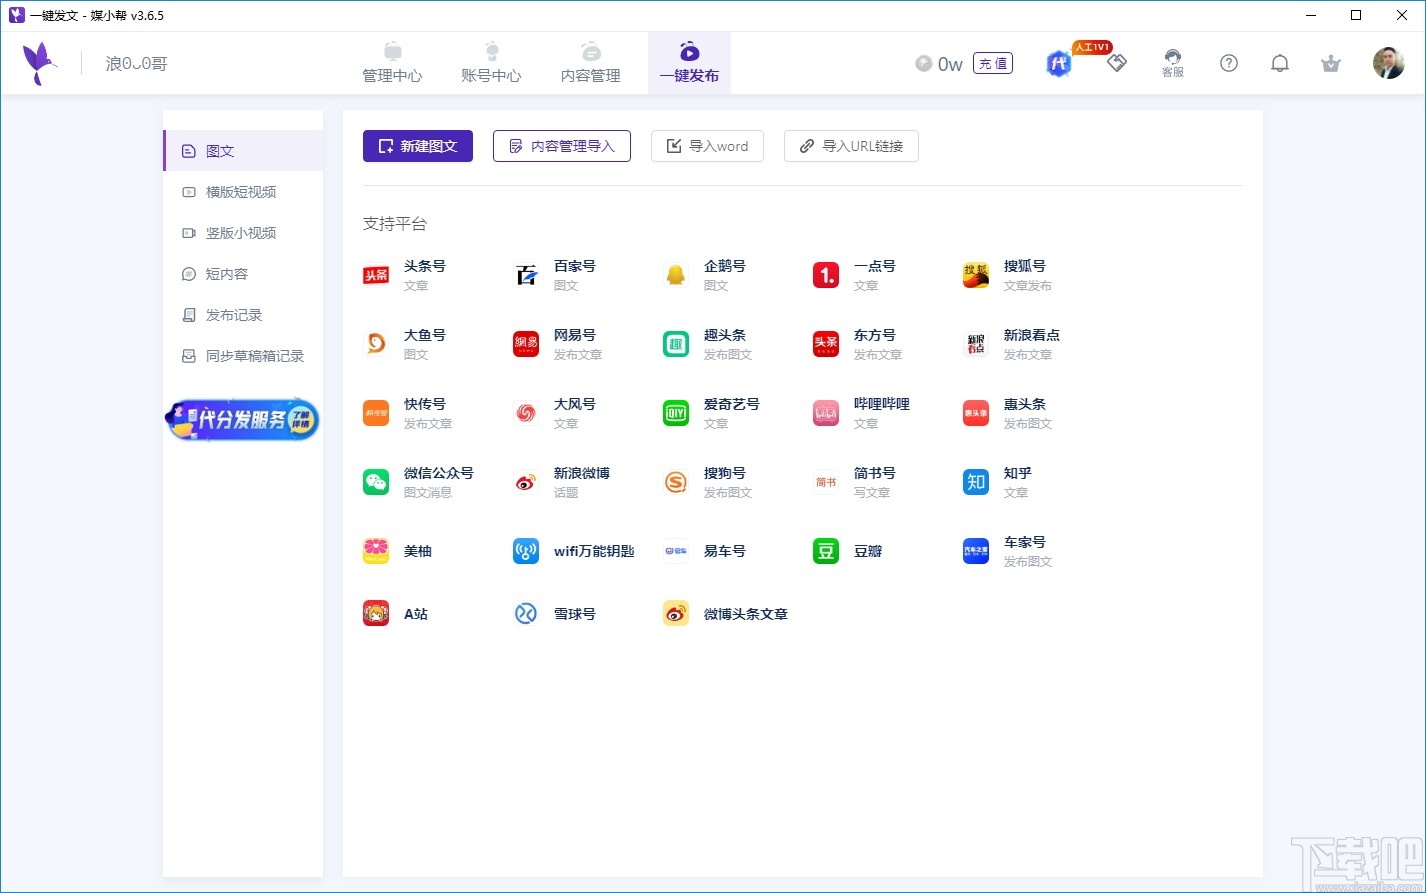The width and height of the screenshot is (1426, 893).
Task: Click the 浪0ᴗ0哥 username text
Action: coord(137,64)
